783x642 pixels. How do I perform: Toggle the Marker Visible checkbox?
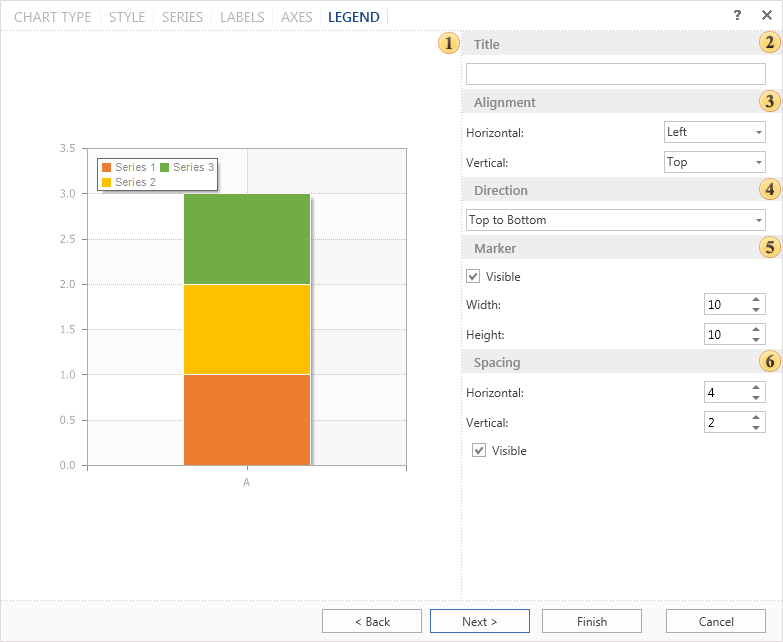473,277
